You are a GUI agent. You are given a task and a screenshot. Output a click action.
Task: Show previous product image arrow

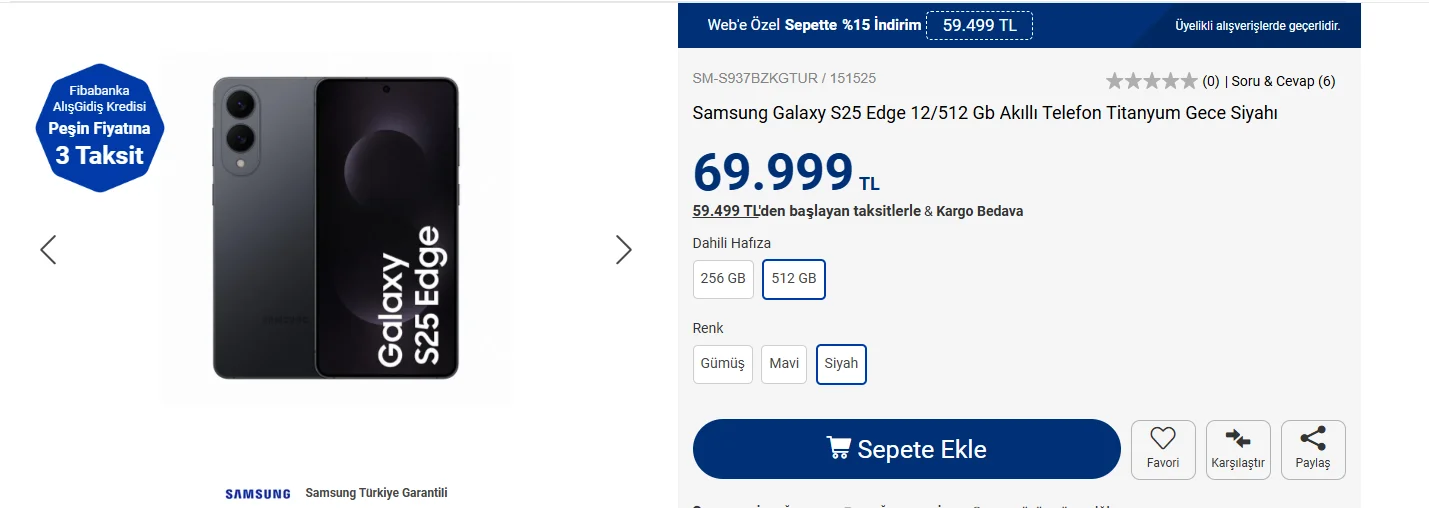(x=48, y=250)
